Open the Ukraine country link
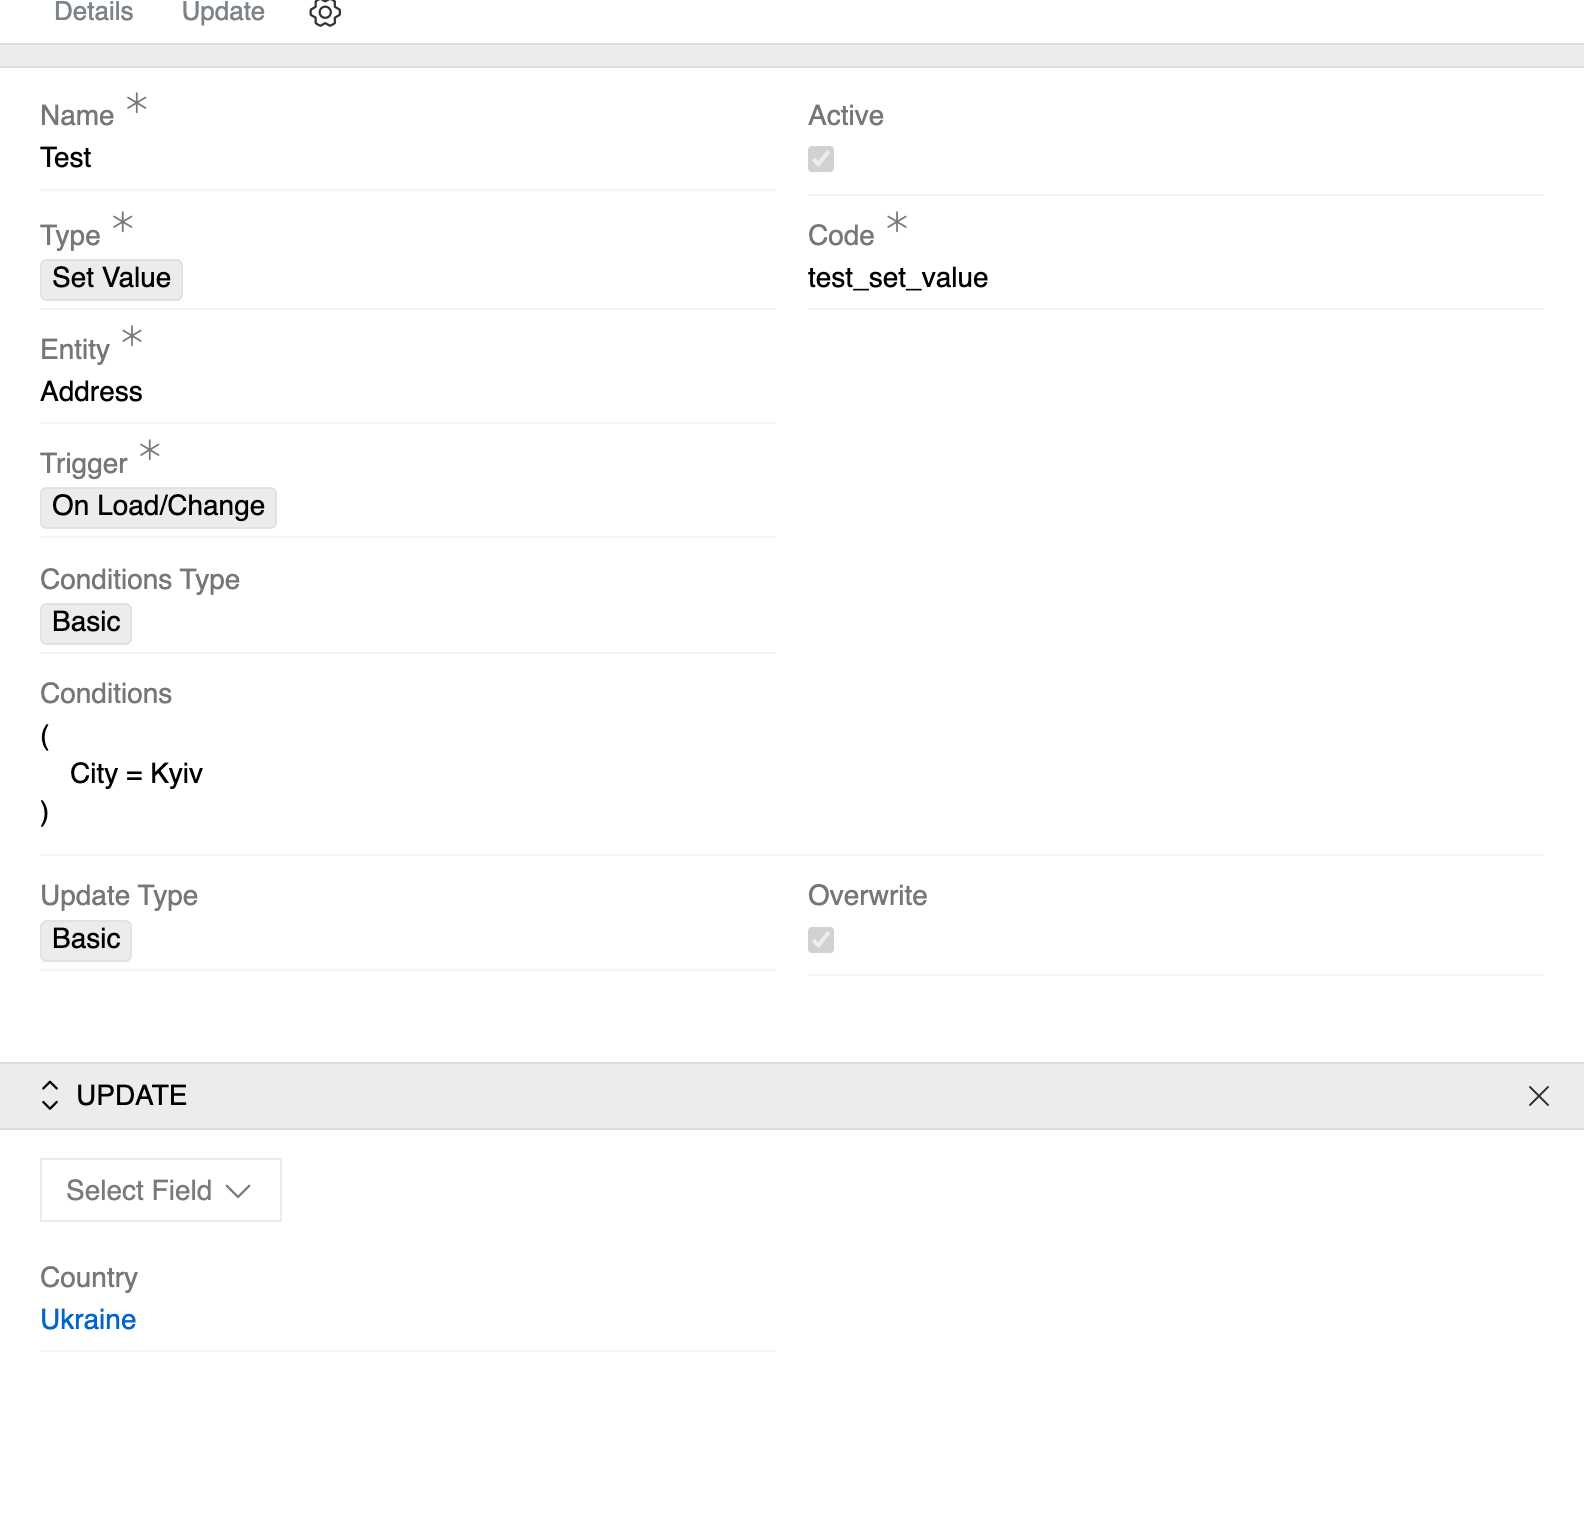The height and width of the screenshot is (1524, 1584). 88,1319
